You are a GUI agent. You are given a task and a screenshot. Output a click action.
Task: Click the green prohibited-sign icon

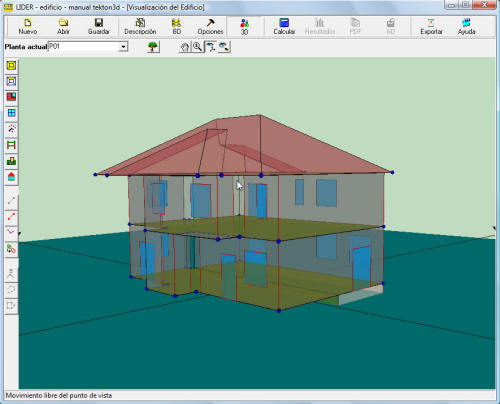point(11,248)
